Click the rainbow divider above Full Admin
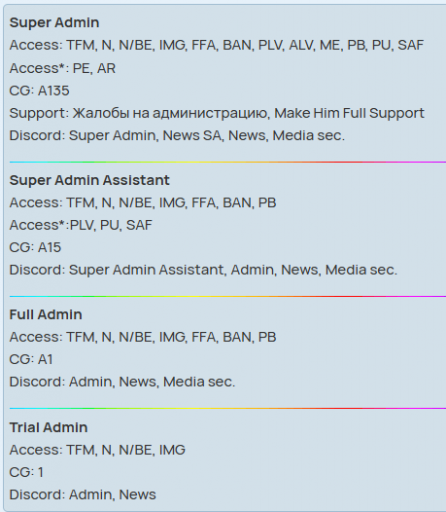Viewport: 446px width, 512px height. (x=228, y=296)
